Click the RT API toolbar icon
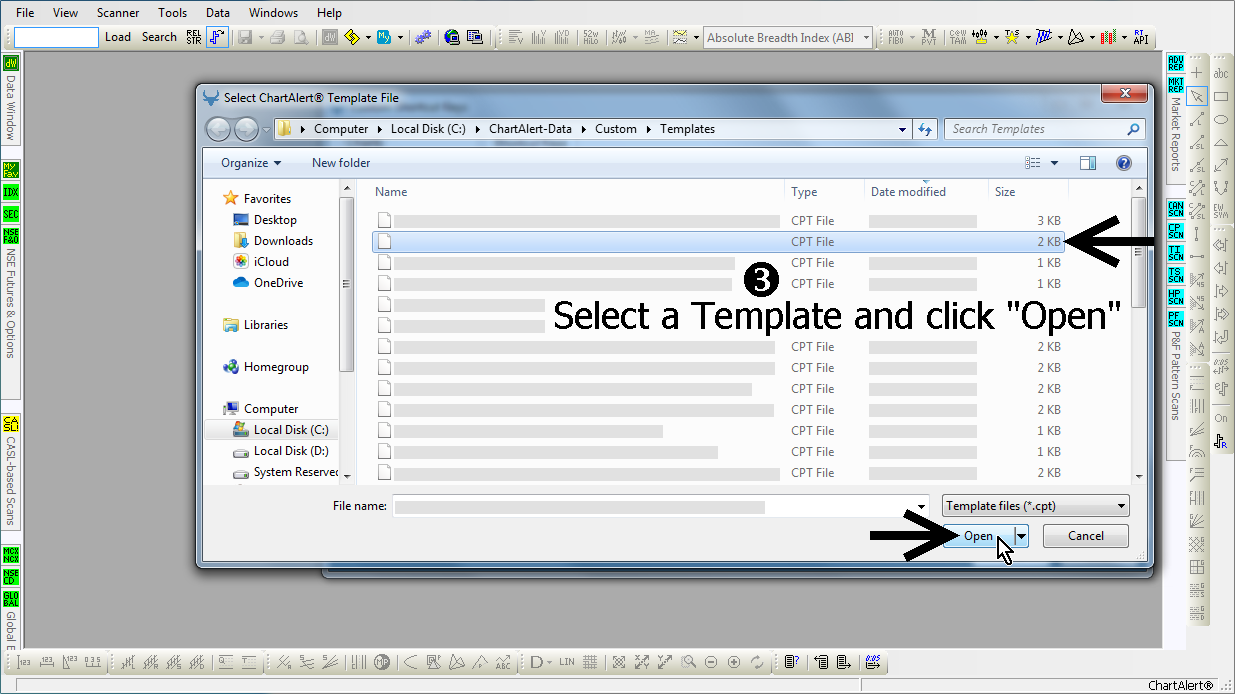 (1140, 37)
